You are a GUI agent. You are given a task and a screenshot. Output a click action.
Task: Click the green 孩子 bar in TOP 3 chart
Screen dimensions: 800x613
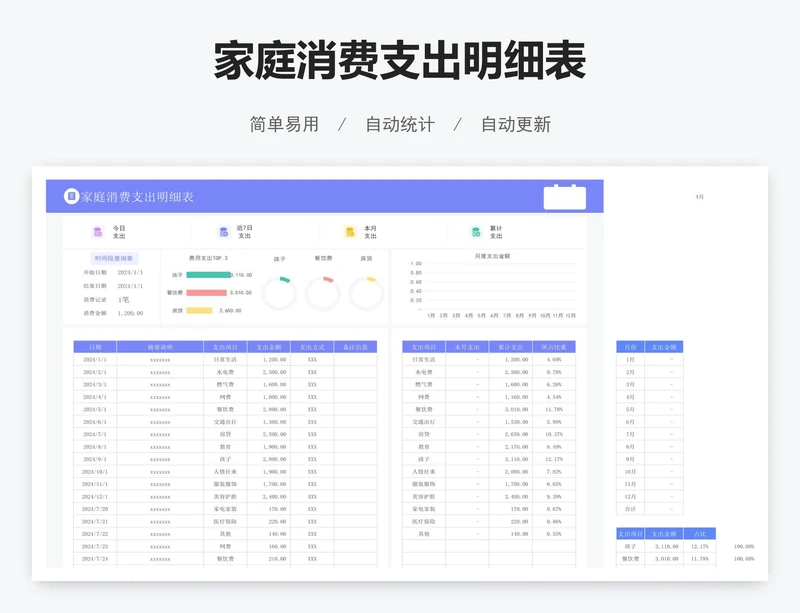(208, 275)
